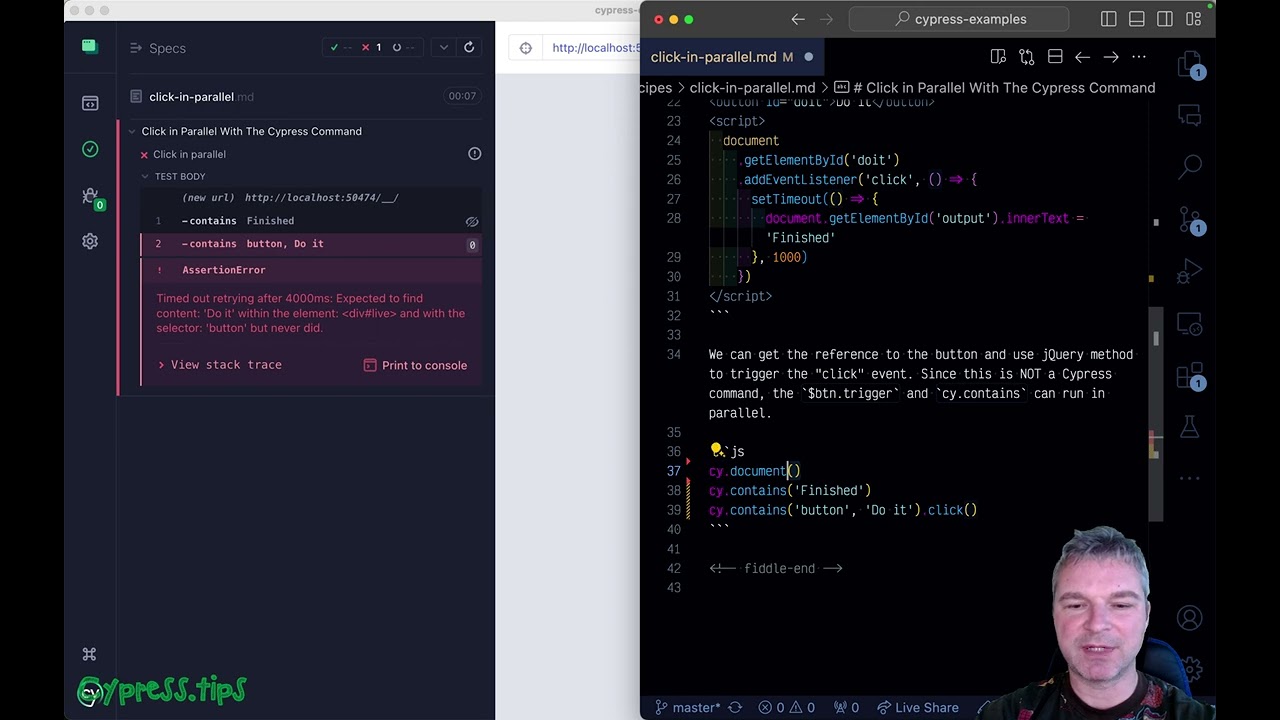This screenshot has height=720, width=1280.
Task: Click the selector playground crosshair icon
Action: [x=526, y=47]
